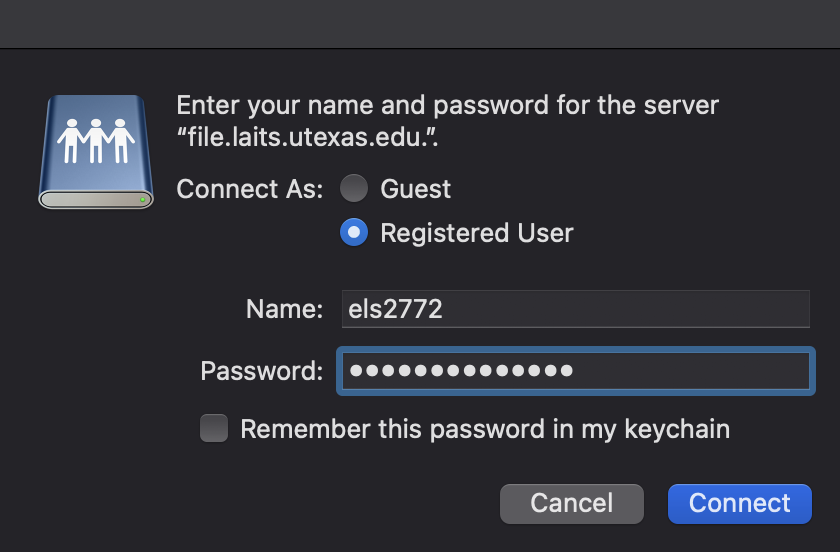Viewport: 840px width, 552px height.
Task: Click the Registered User label text
Action: click(x=477, y=233)
